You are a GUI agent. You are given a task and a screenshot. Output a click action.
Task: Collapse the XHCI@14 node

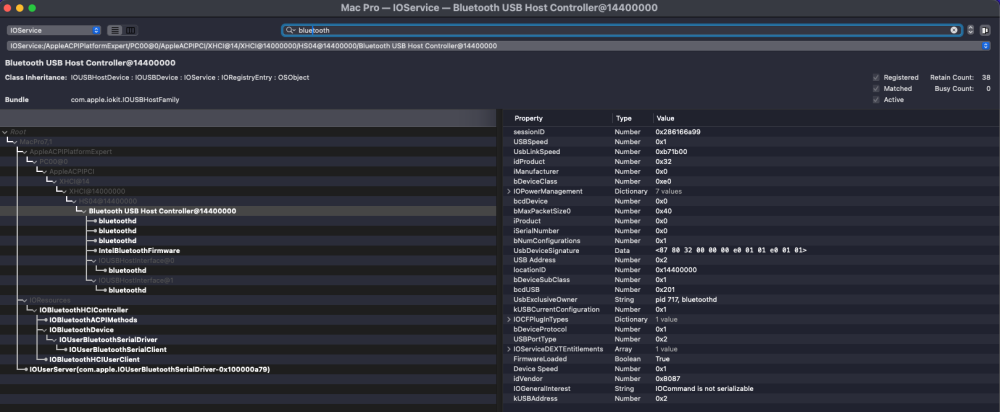point(55,181)
